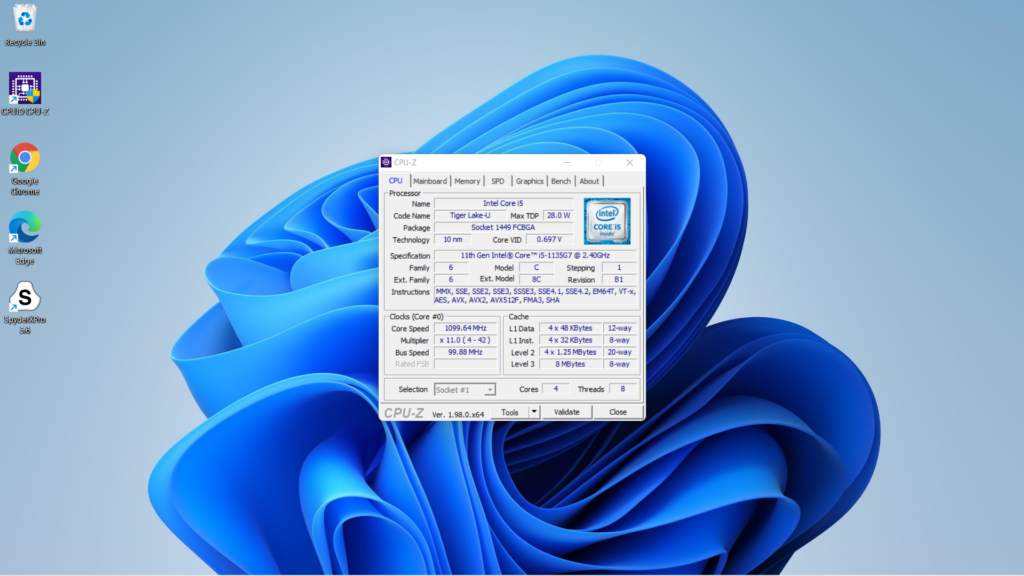The height and width of the screenshot is (576, 1024).
Task: Open the Memory tab
Action: pos(467,182)
